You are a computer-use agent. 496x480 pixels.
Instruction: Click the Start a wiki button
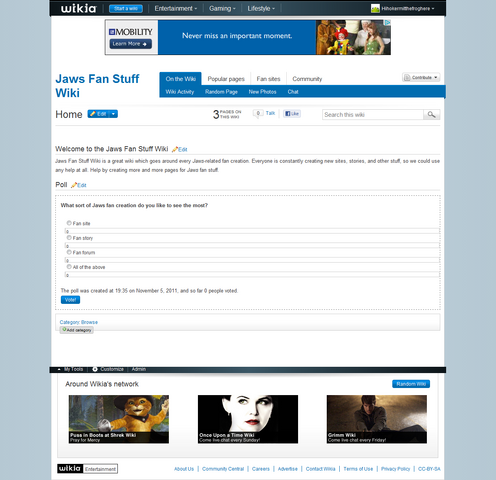point(126,9)
